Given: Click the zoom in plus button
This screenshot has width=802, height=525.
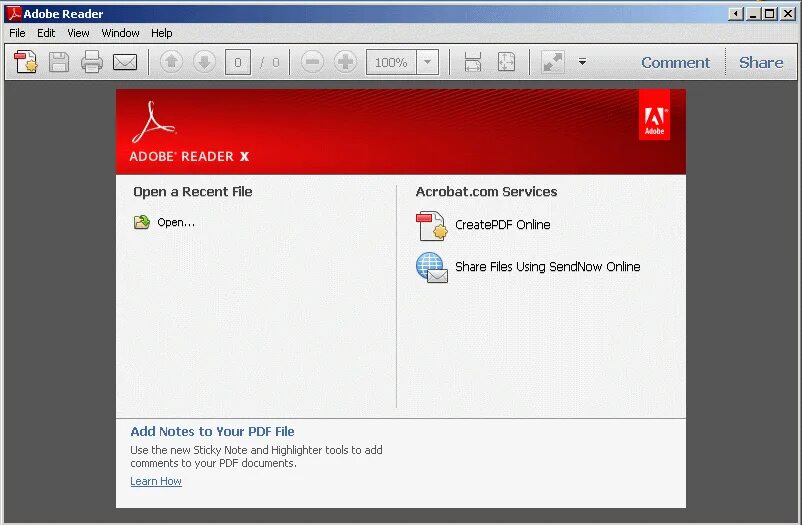Looking at the screenshot, I should point(345,62).
